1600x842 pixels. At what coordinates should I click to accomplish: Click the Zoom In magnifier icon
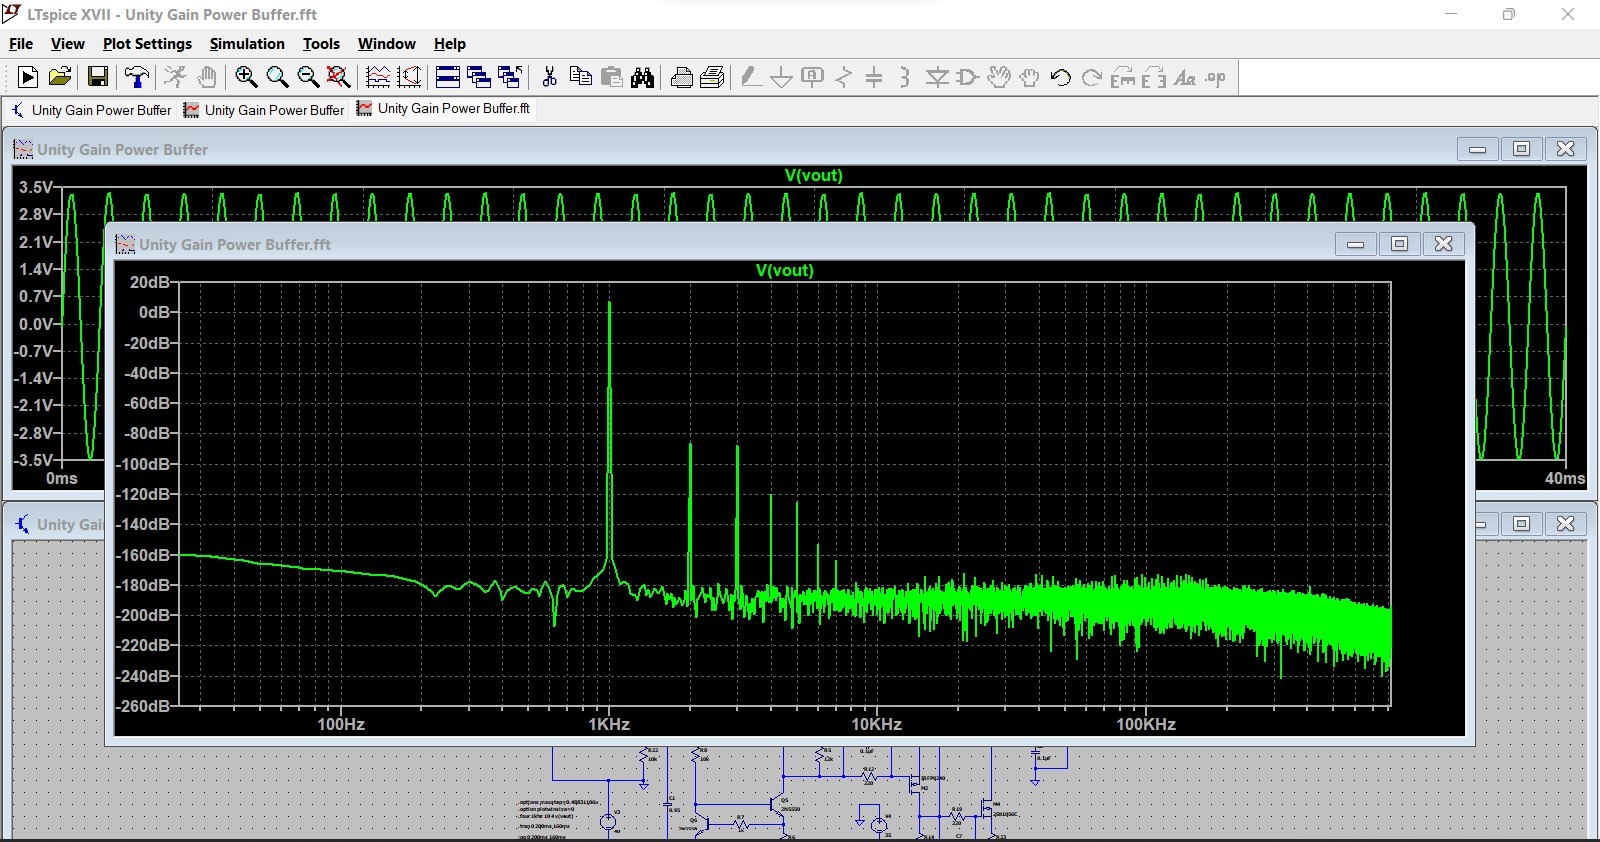tap(246, 77)
